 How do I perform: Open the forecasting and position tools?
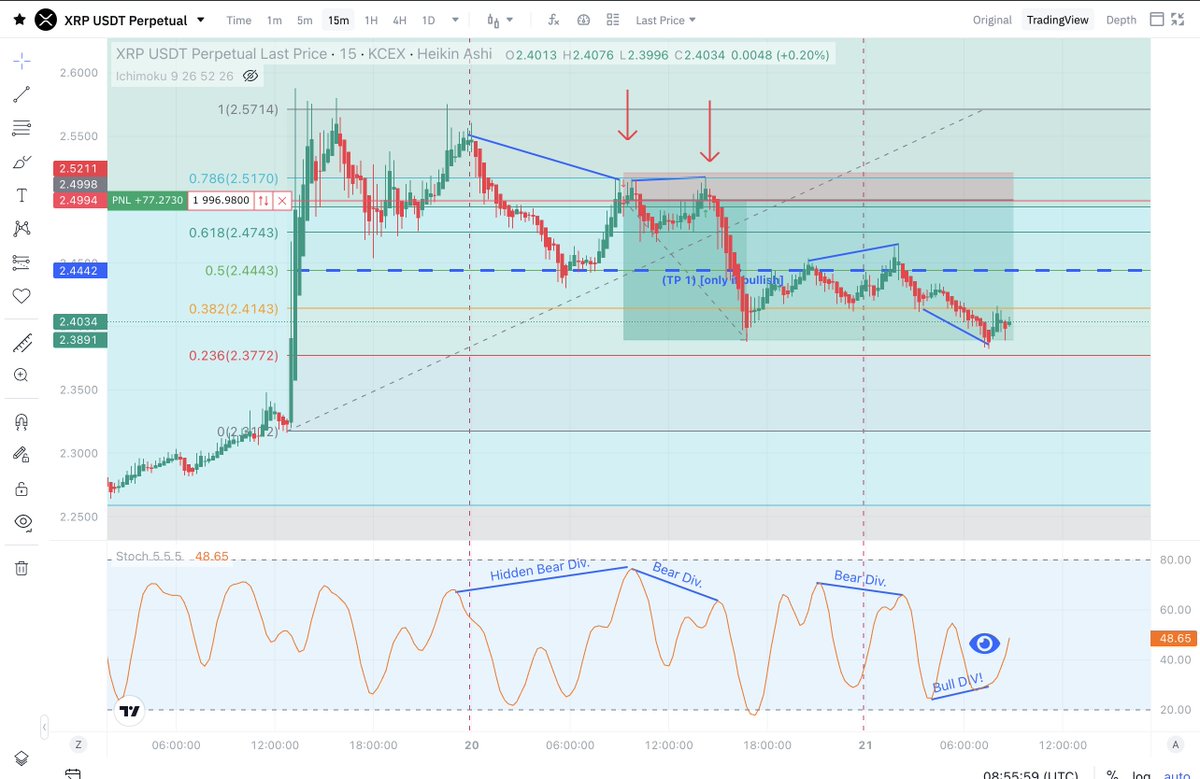21,262
